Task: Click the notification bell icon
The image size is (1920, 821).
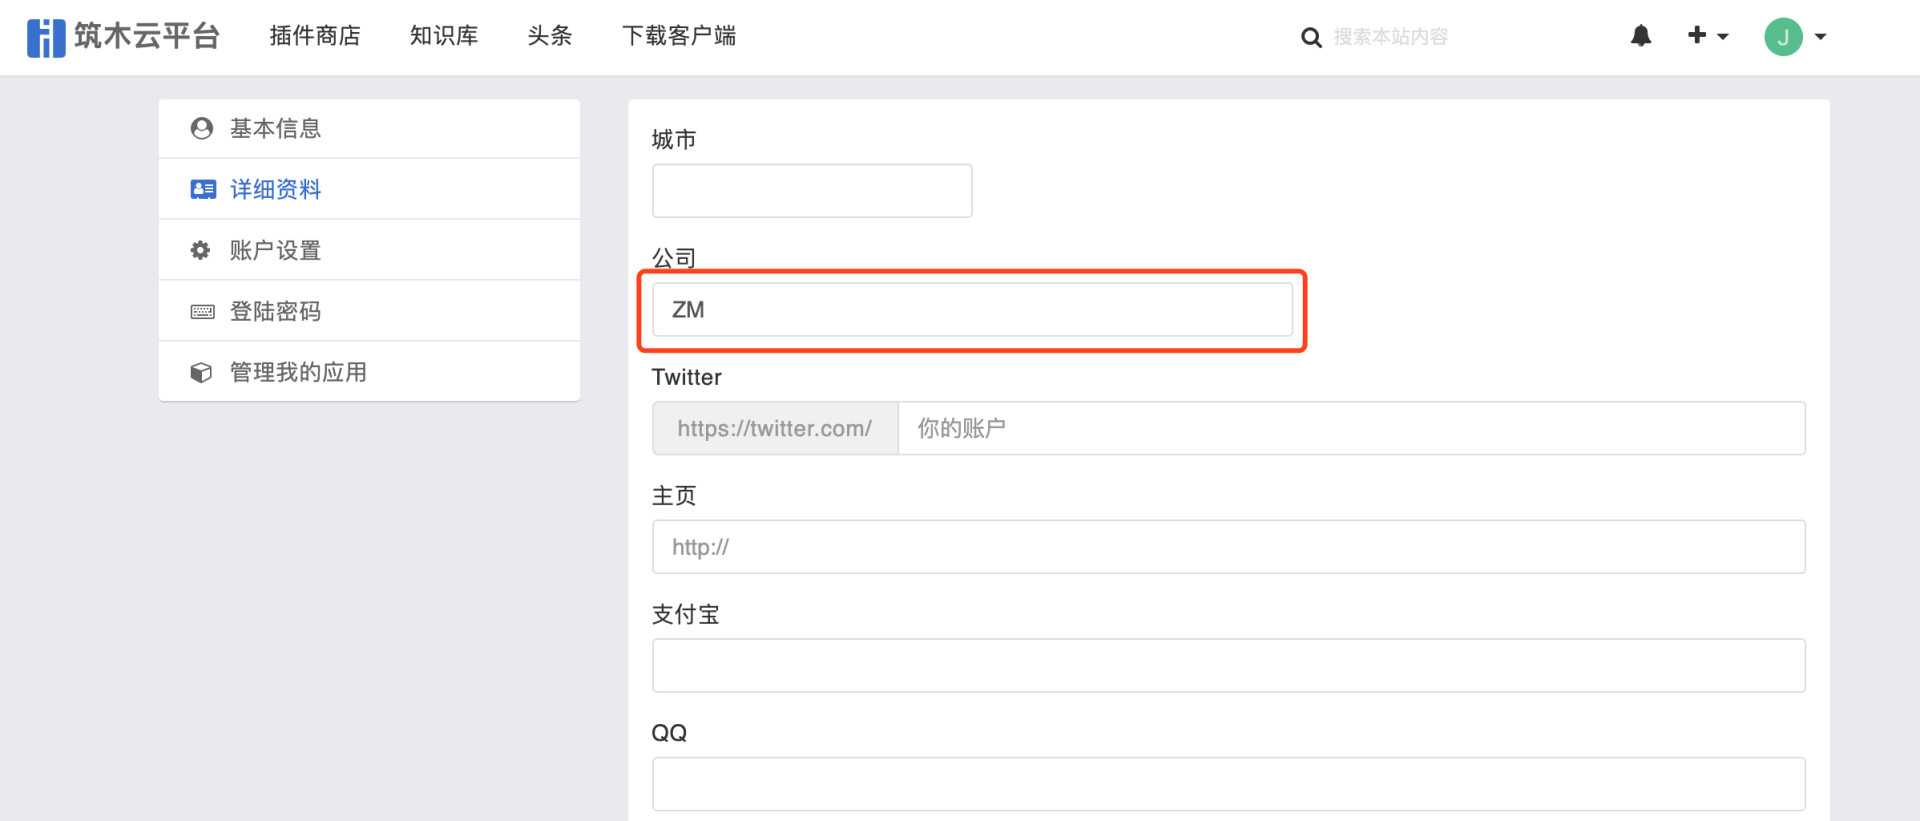Action: click(x=1641, y=37)
